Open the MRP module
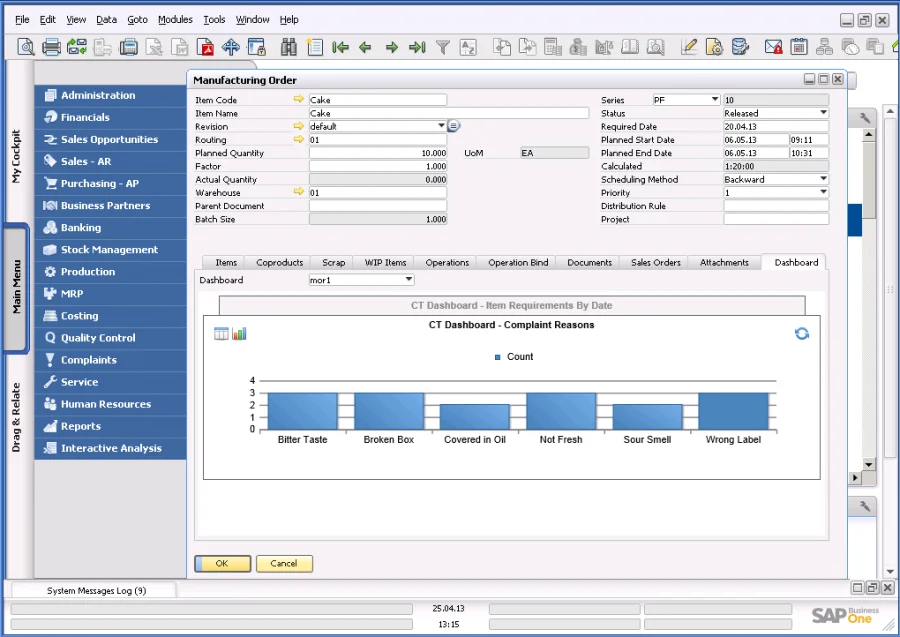 pyautogui.click(x=110, y=293)
